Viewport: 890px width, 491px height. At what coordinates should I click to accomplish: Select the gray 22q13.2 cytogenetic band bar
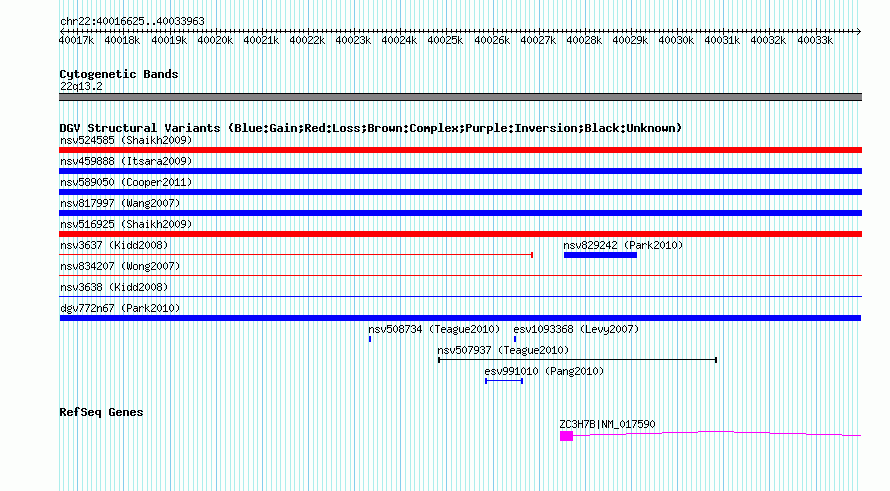coord(460,97)
